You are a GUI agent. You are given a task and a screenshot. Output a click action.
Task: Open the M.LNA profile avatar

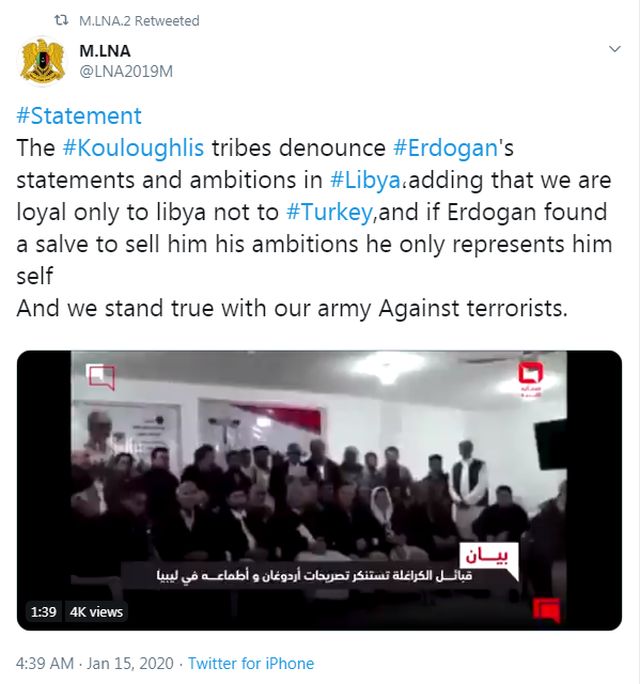point(42,61)
